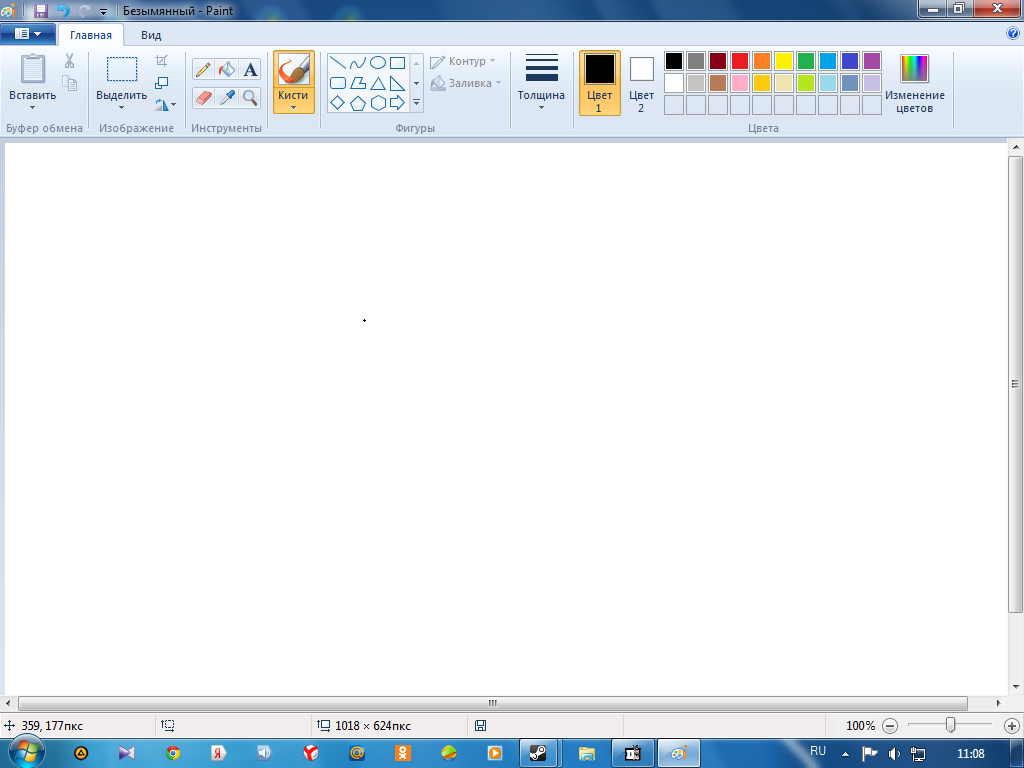Expand the shapes gallery more arrow
The width and height of the screenshot is (1024, 768).
(x=416, y=103)
